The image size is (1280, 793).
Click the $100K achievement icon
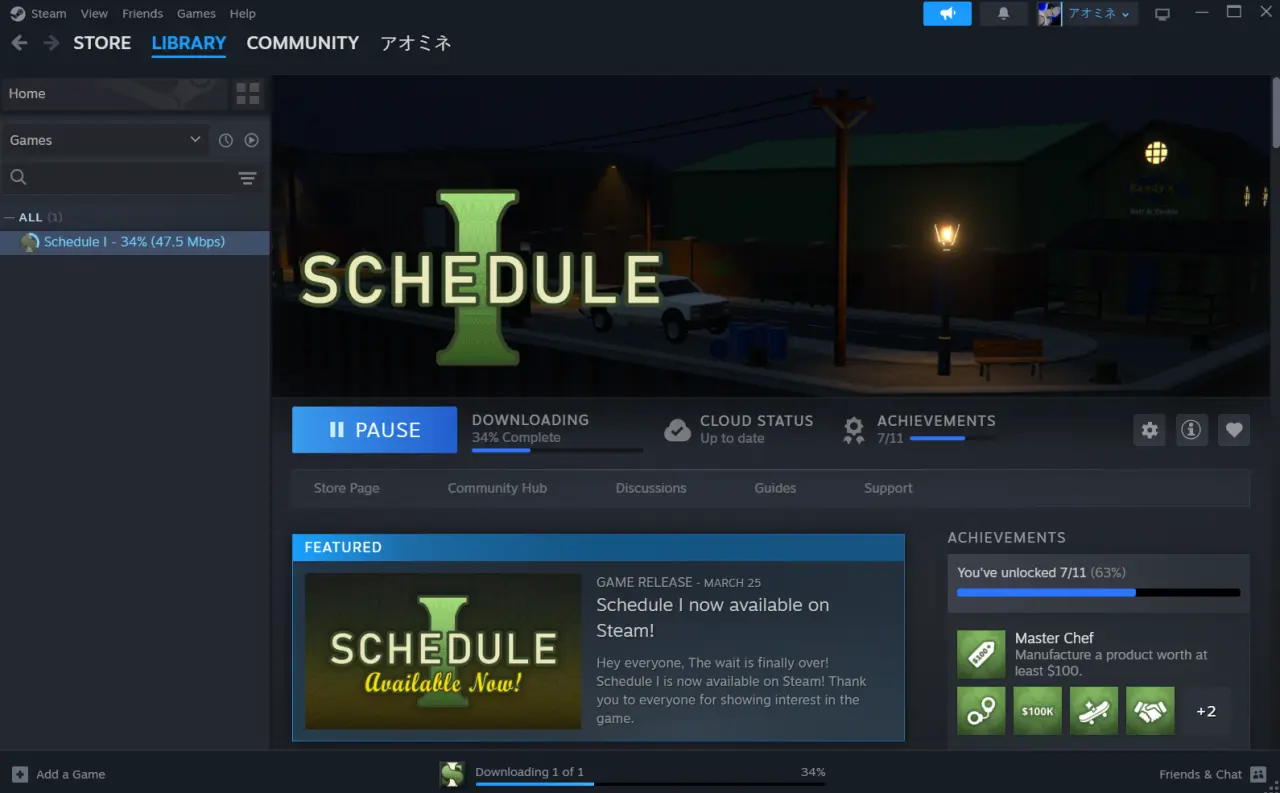click(x=1037, y=711)
